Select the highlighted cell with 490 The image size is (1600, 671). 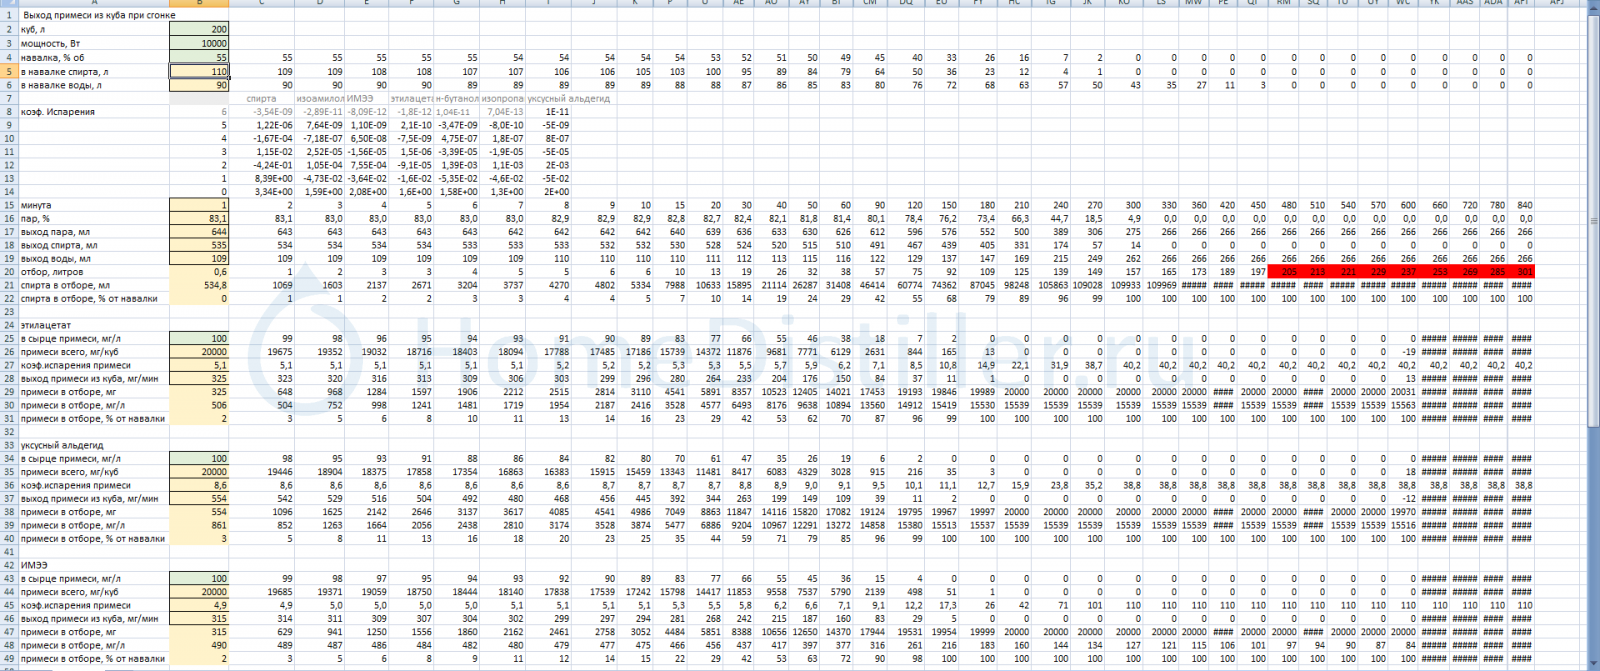[199, 645]
